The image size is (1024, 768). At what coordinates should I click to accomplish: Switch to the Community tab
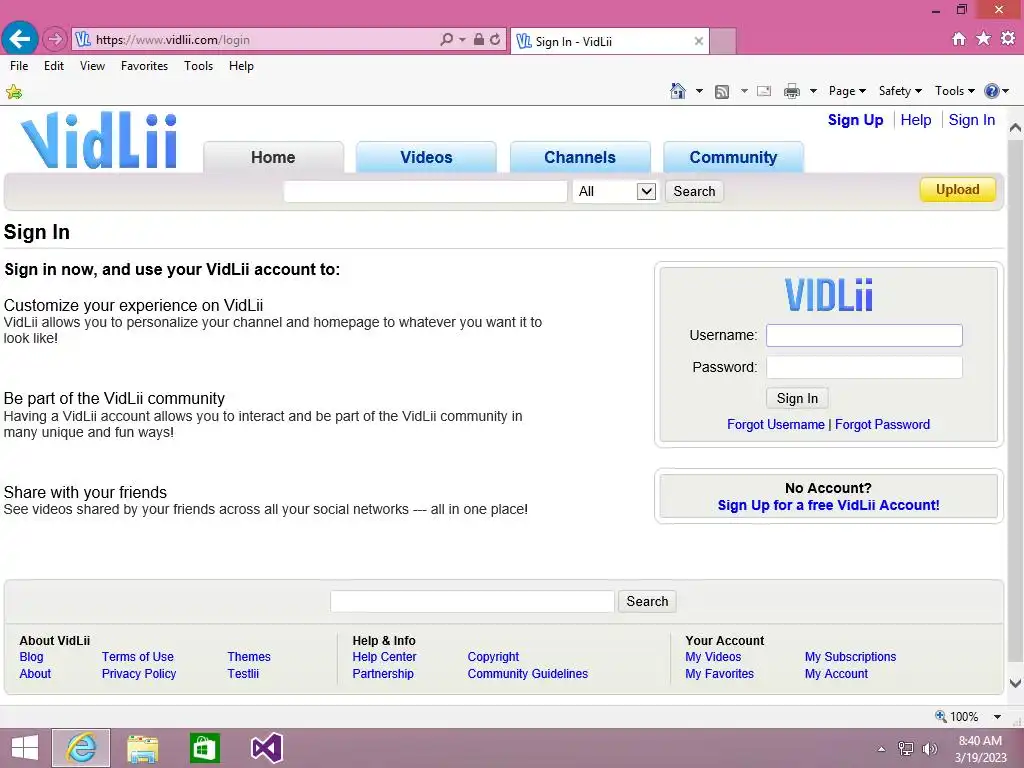tap(733, 157)
